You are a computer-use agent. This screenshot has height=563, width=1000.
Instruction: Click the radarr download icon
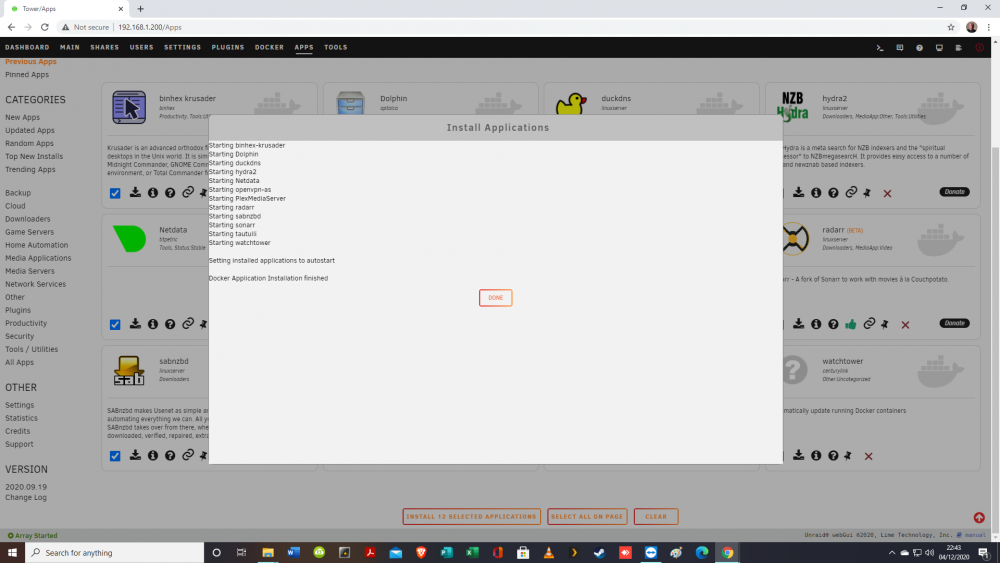(798, 324)
